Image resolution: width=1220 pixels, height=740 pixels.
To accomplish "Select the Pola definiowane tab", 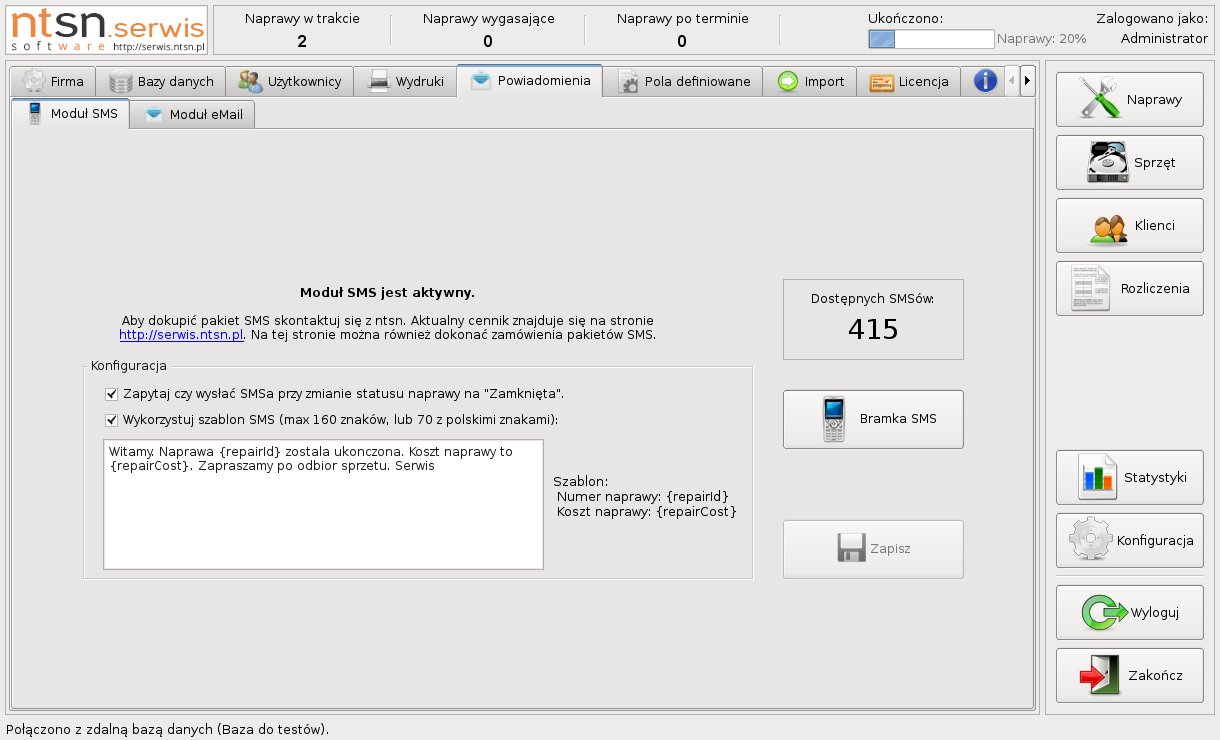I will (x=684, y=82).
